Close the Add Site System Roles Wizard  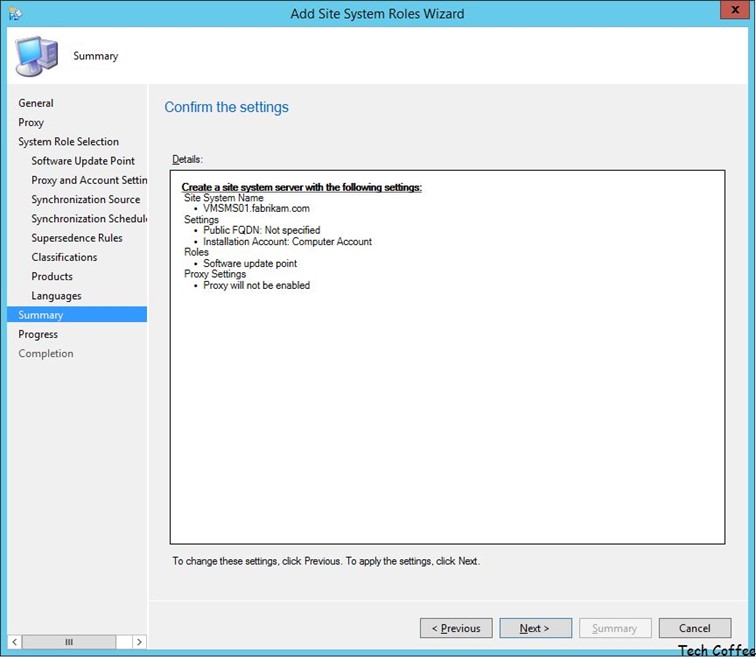click(x=735, y=10)
